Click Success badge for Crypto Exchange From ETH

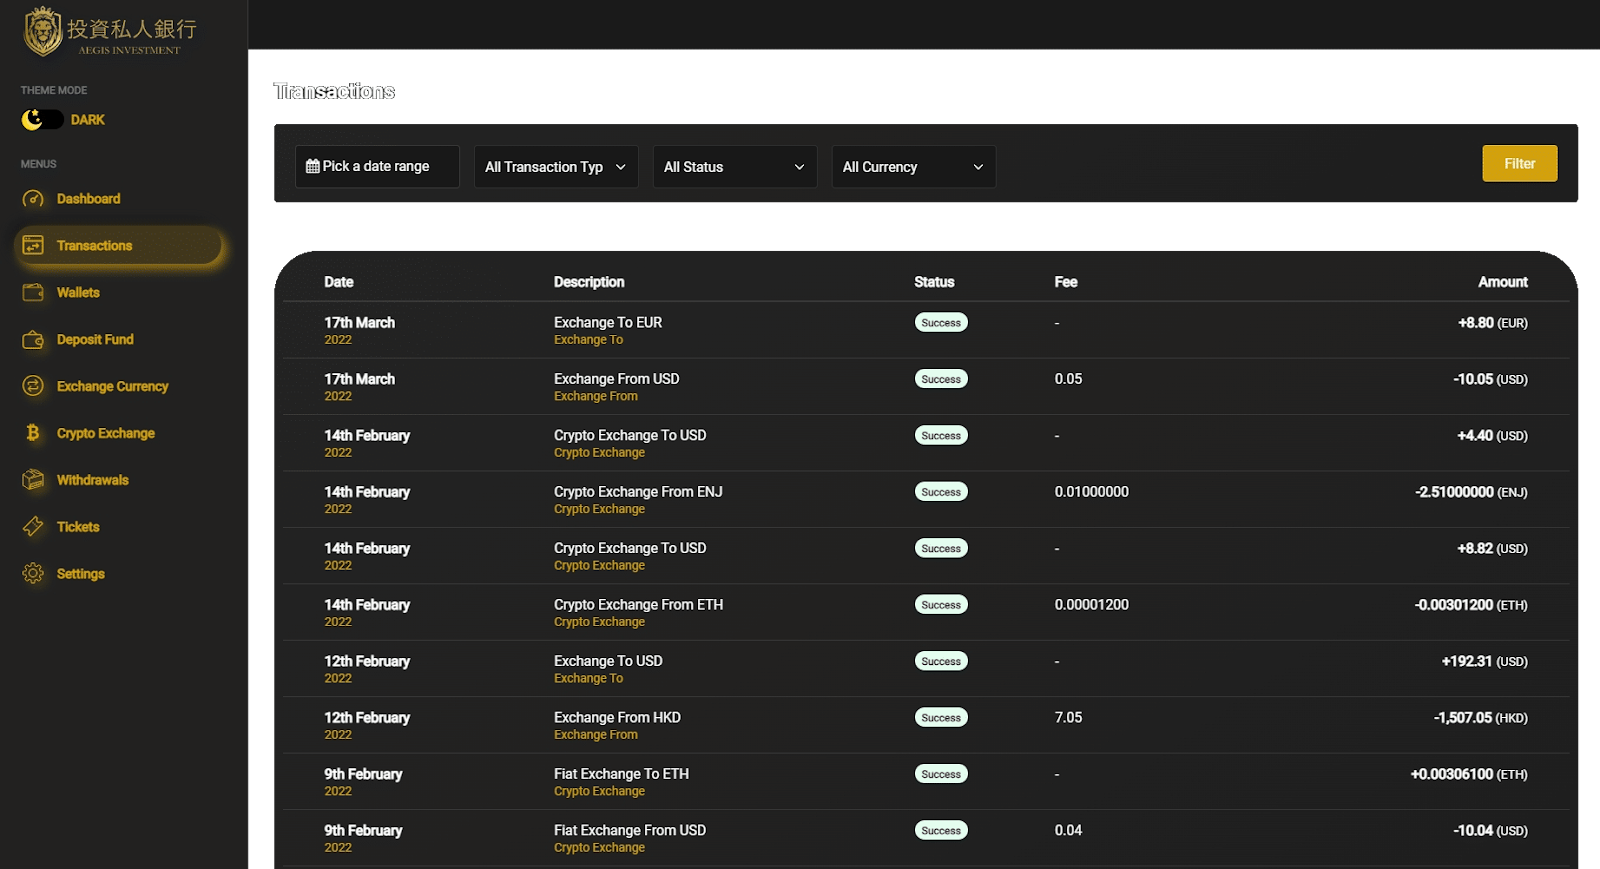[x=941, y=605]
